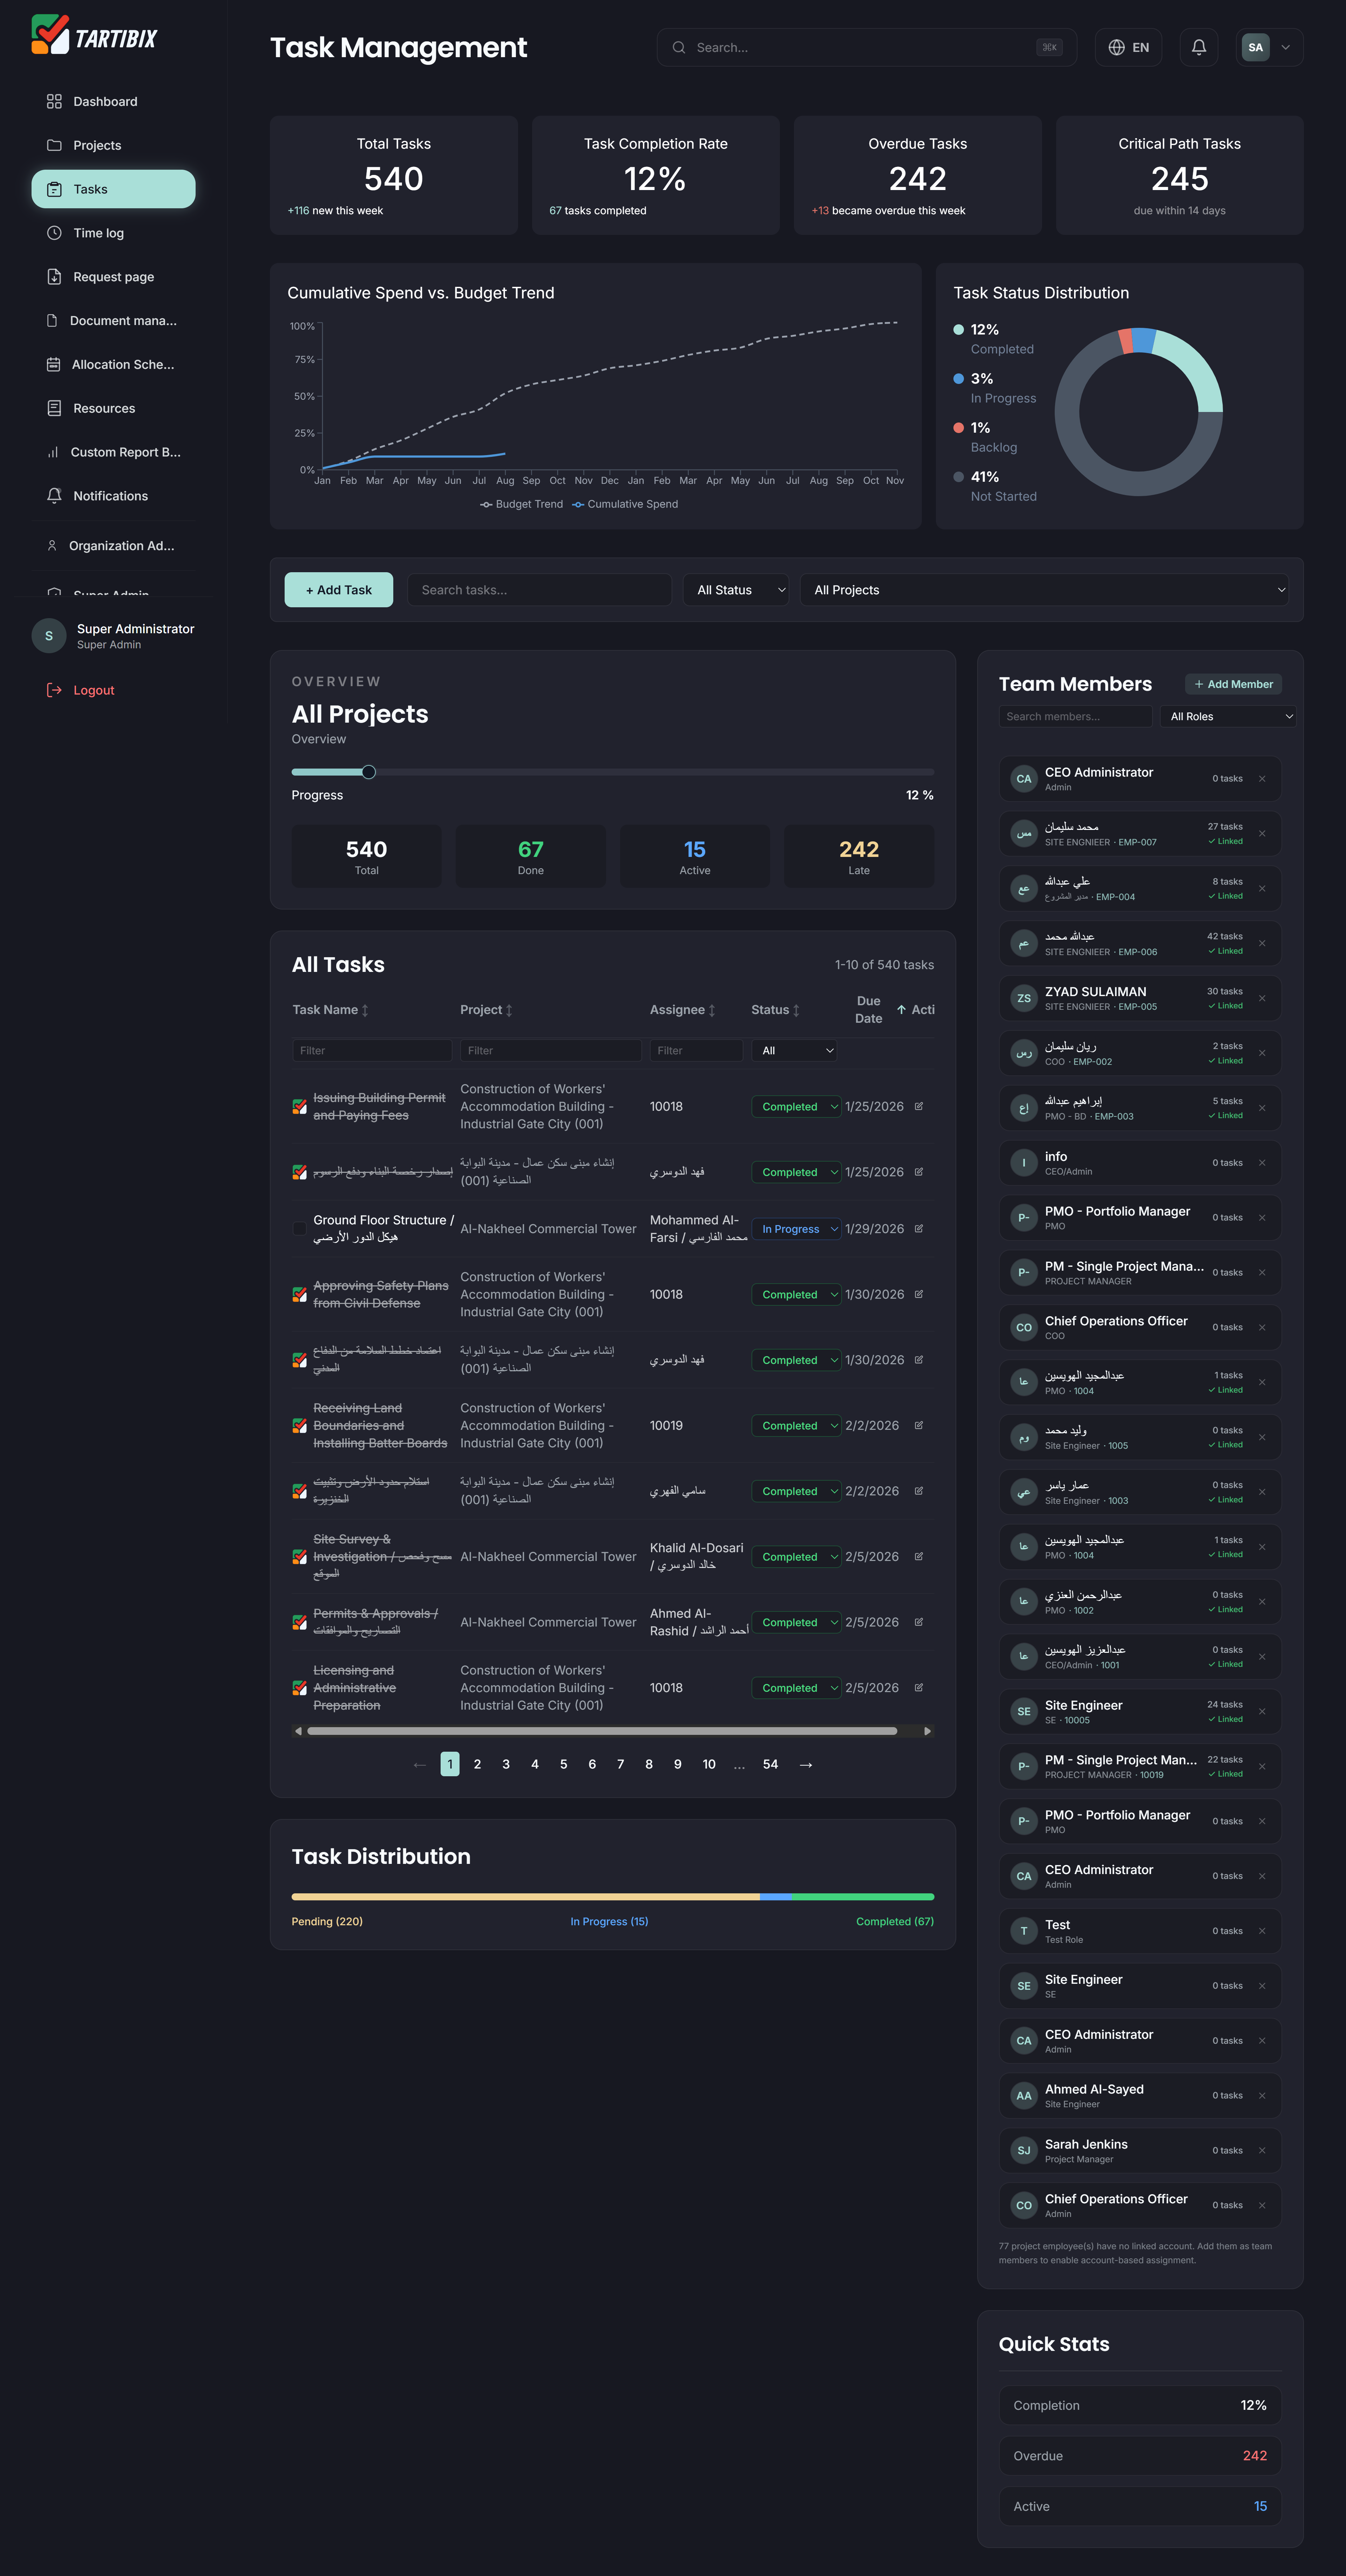Click the + Add Task button
The image size is (1346, 2576).
pyautogui.click(x=339, y=590)
